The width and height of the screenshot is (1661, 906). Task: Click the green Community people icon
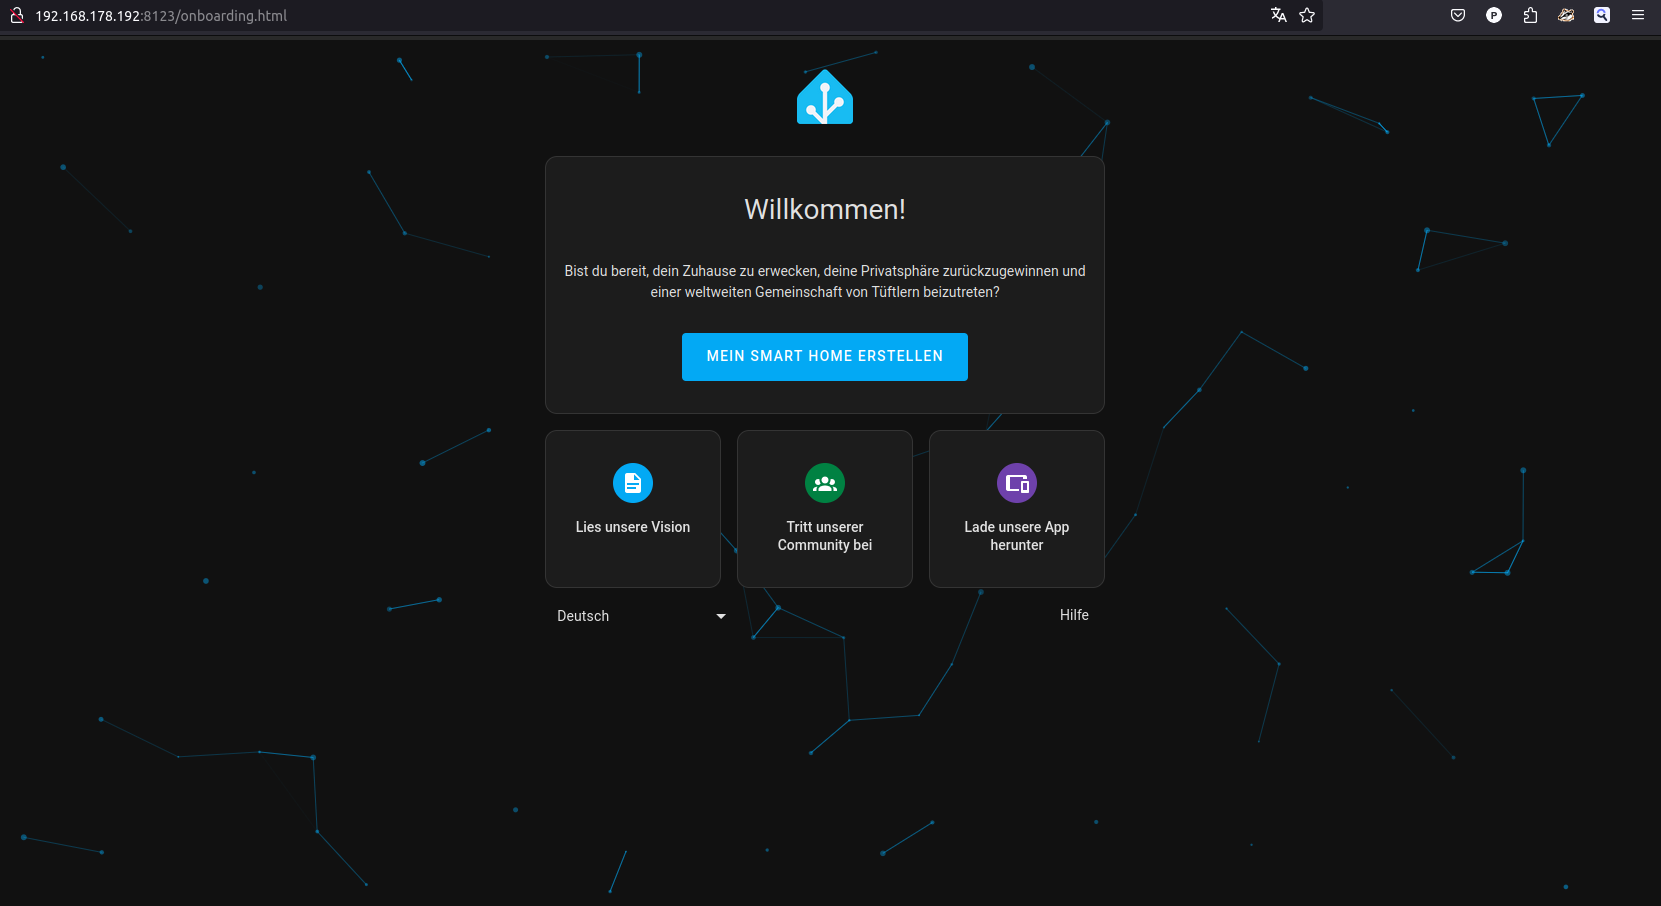coord(824,484)
